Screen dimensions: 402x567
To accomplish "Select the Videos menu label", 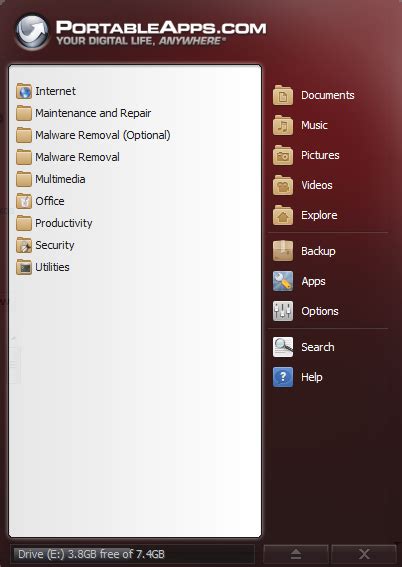I will 317,186.
